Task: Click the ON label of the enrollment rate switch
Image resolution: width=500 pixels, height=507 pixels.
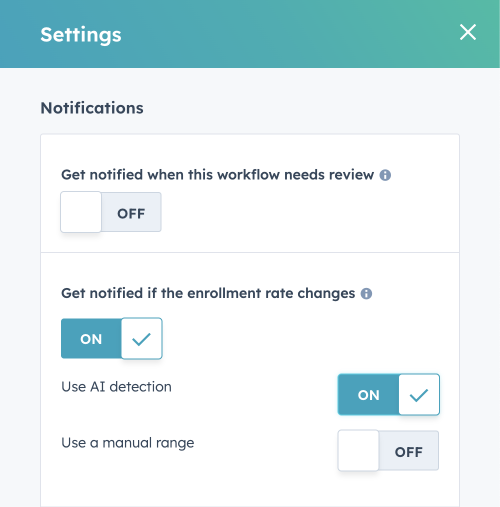Action: pyautogui.click(x=91, y=339)
